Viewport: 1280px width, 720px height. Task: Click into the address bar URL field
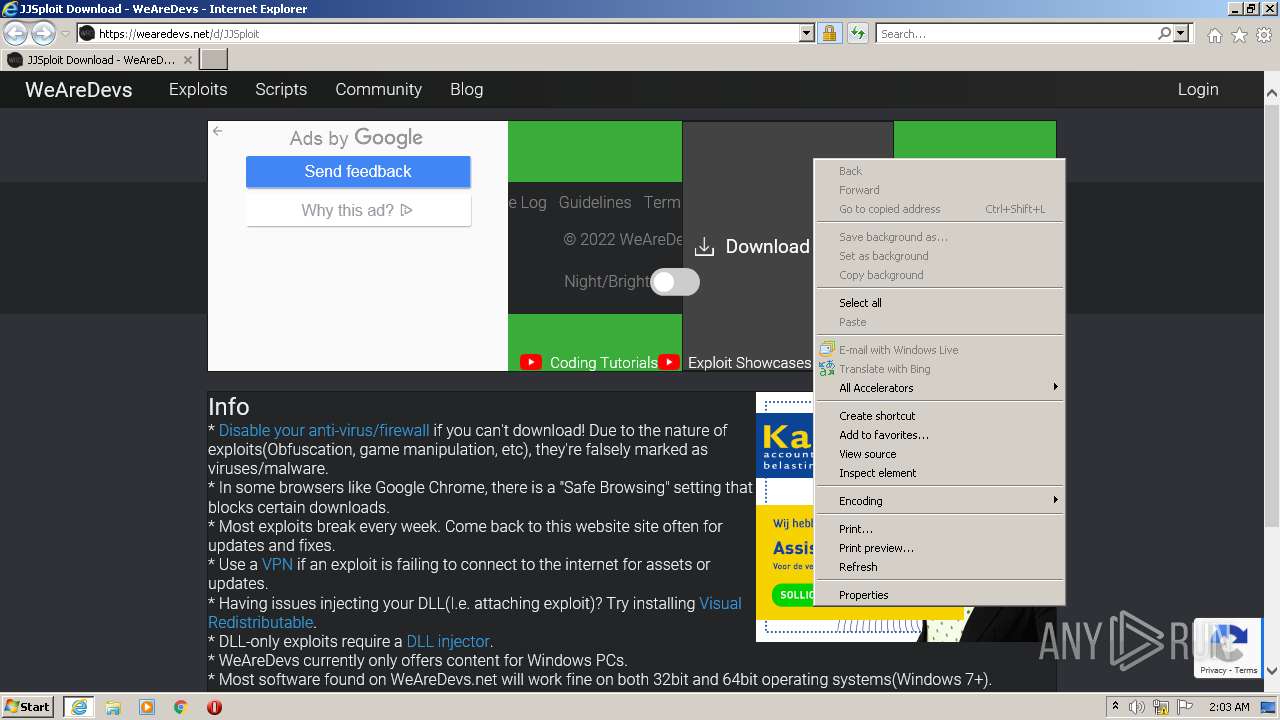448,33
